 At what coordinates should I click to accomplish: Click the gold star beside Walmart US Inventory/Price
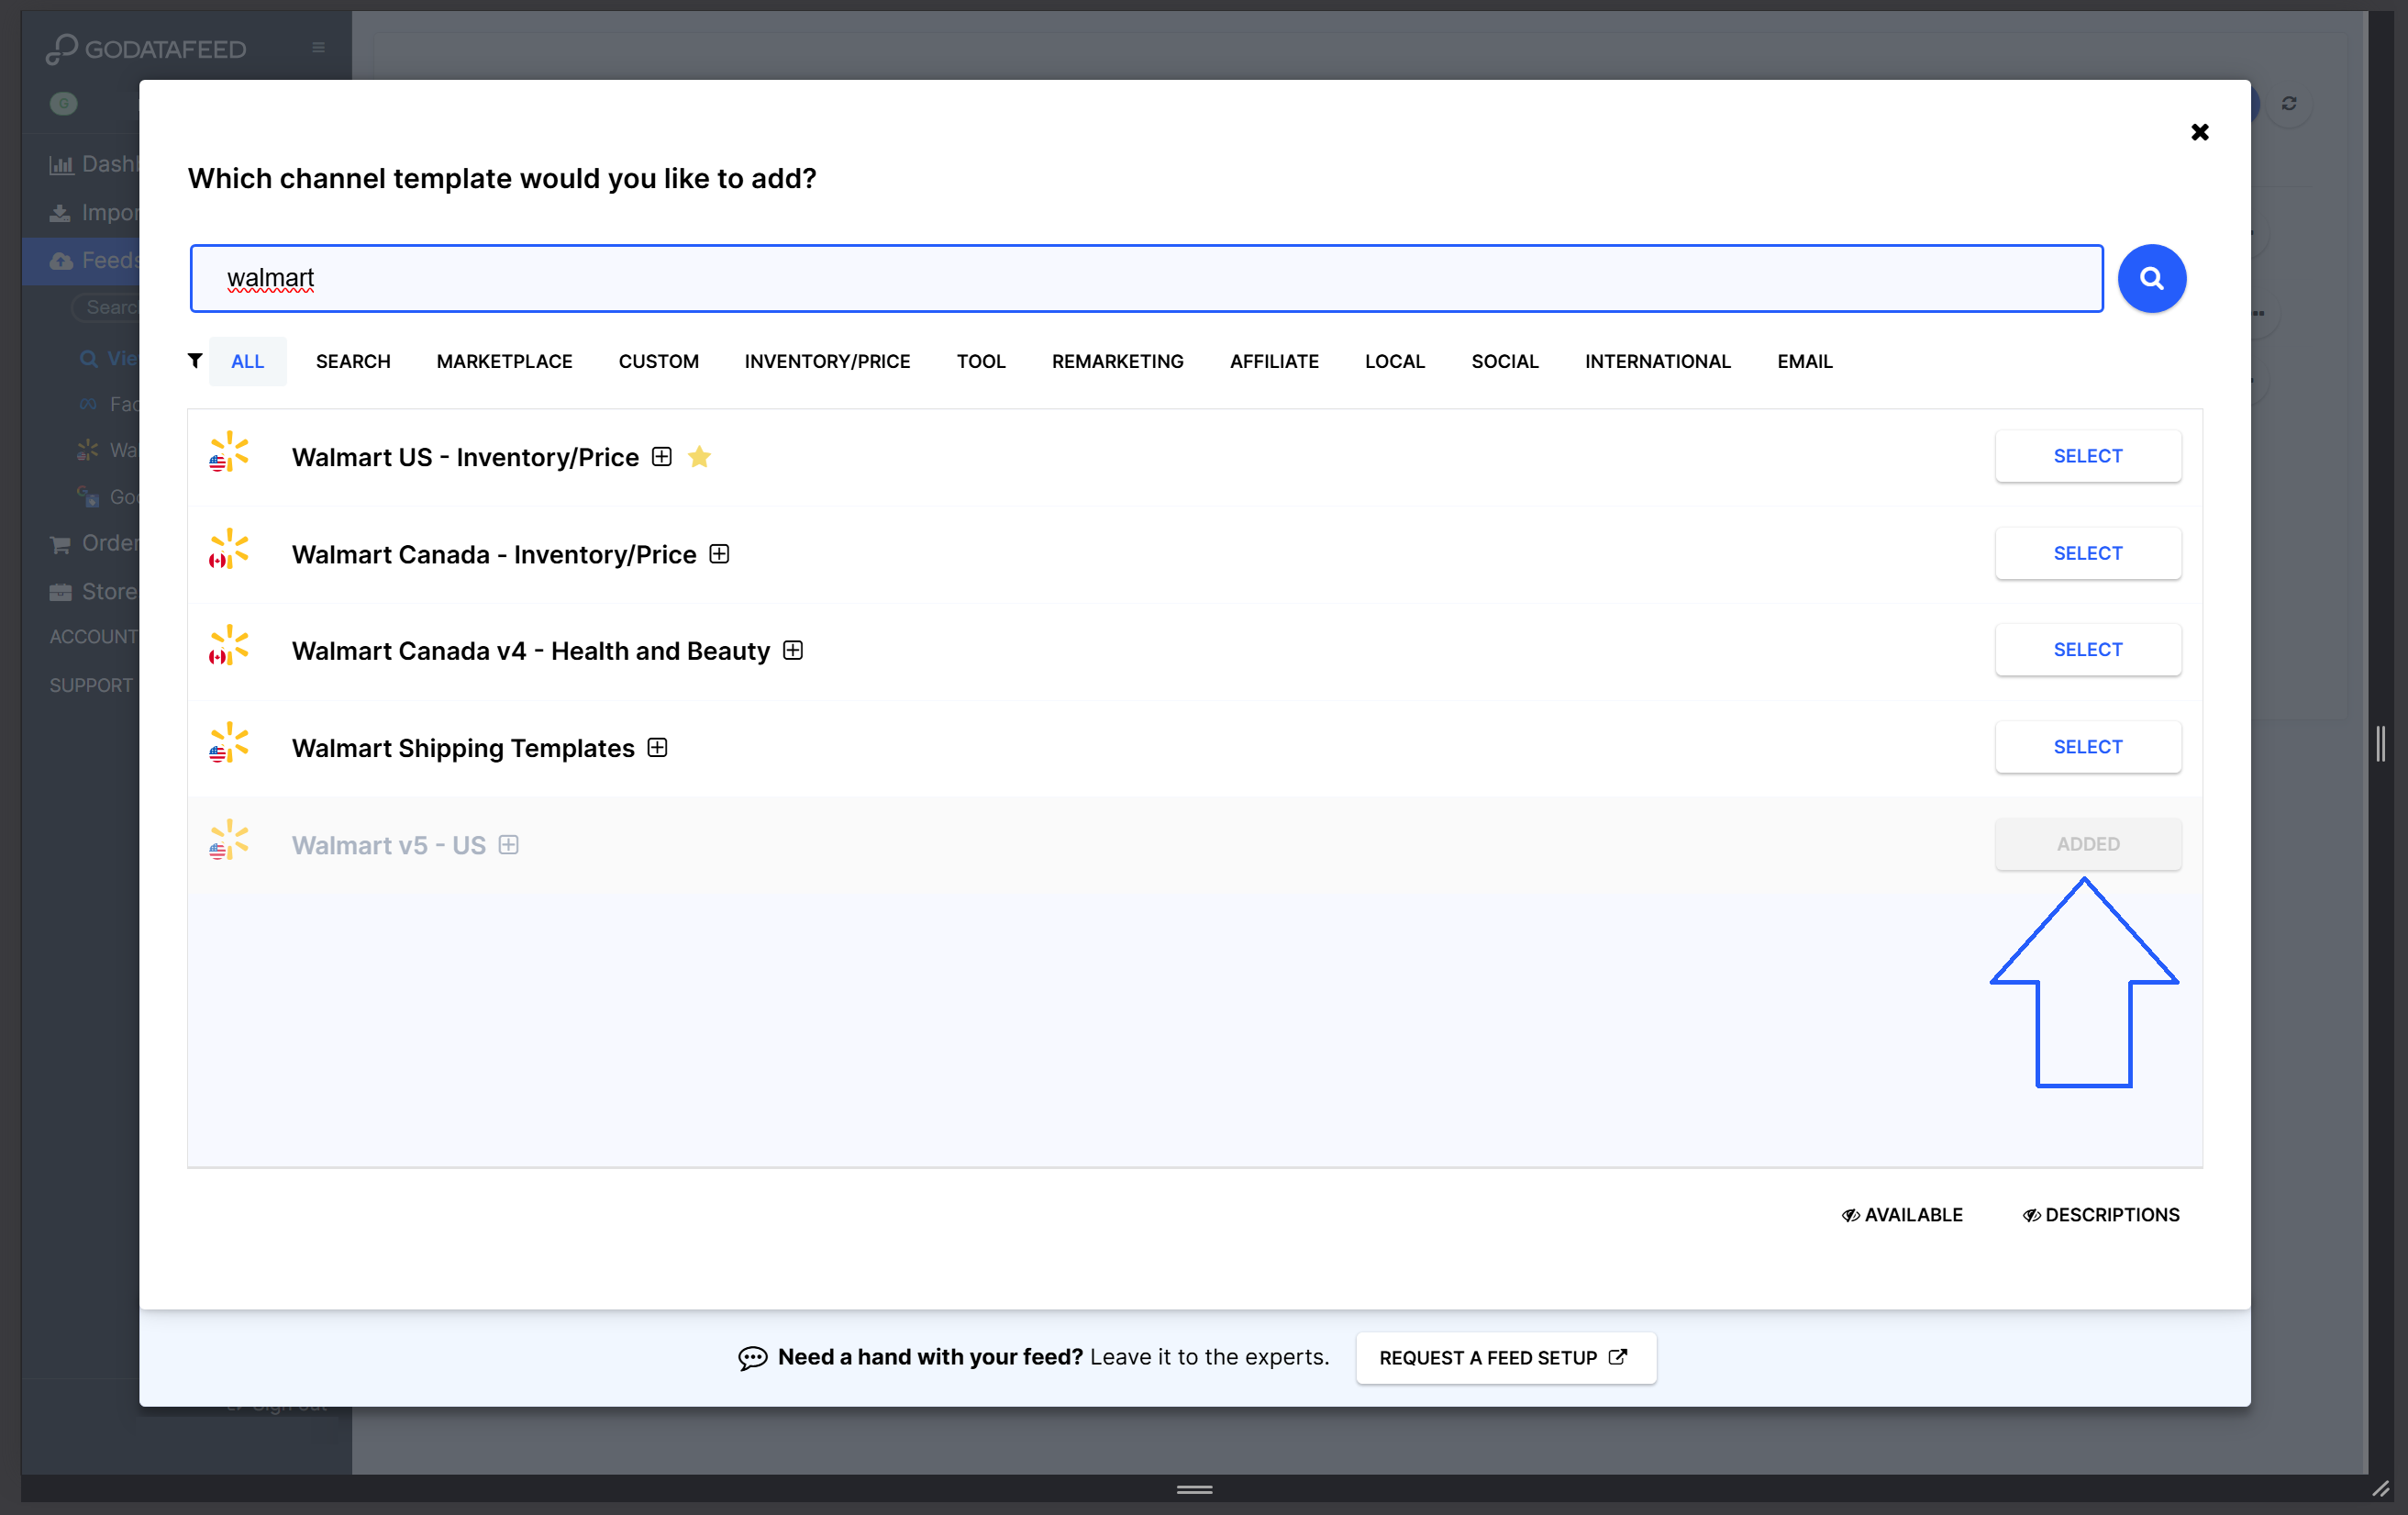point(699,457)
